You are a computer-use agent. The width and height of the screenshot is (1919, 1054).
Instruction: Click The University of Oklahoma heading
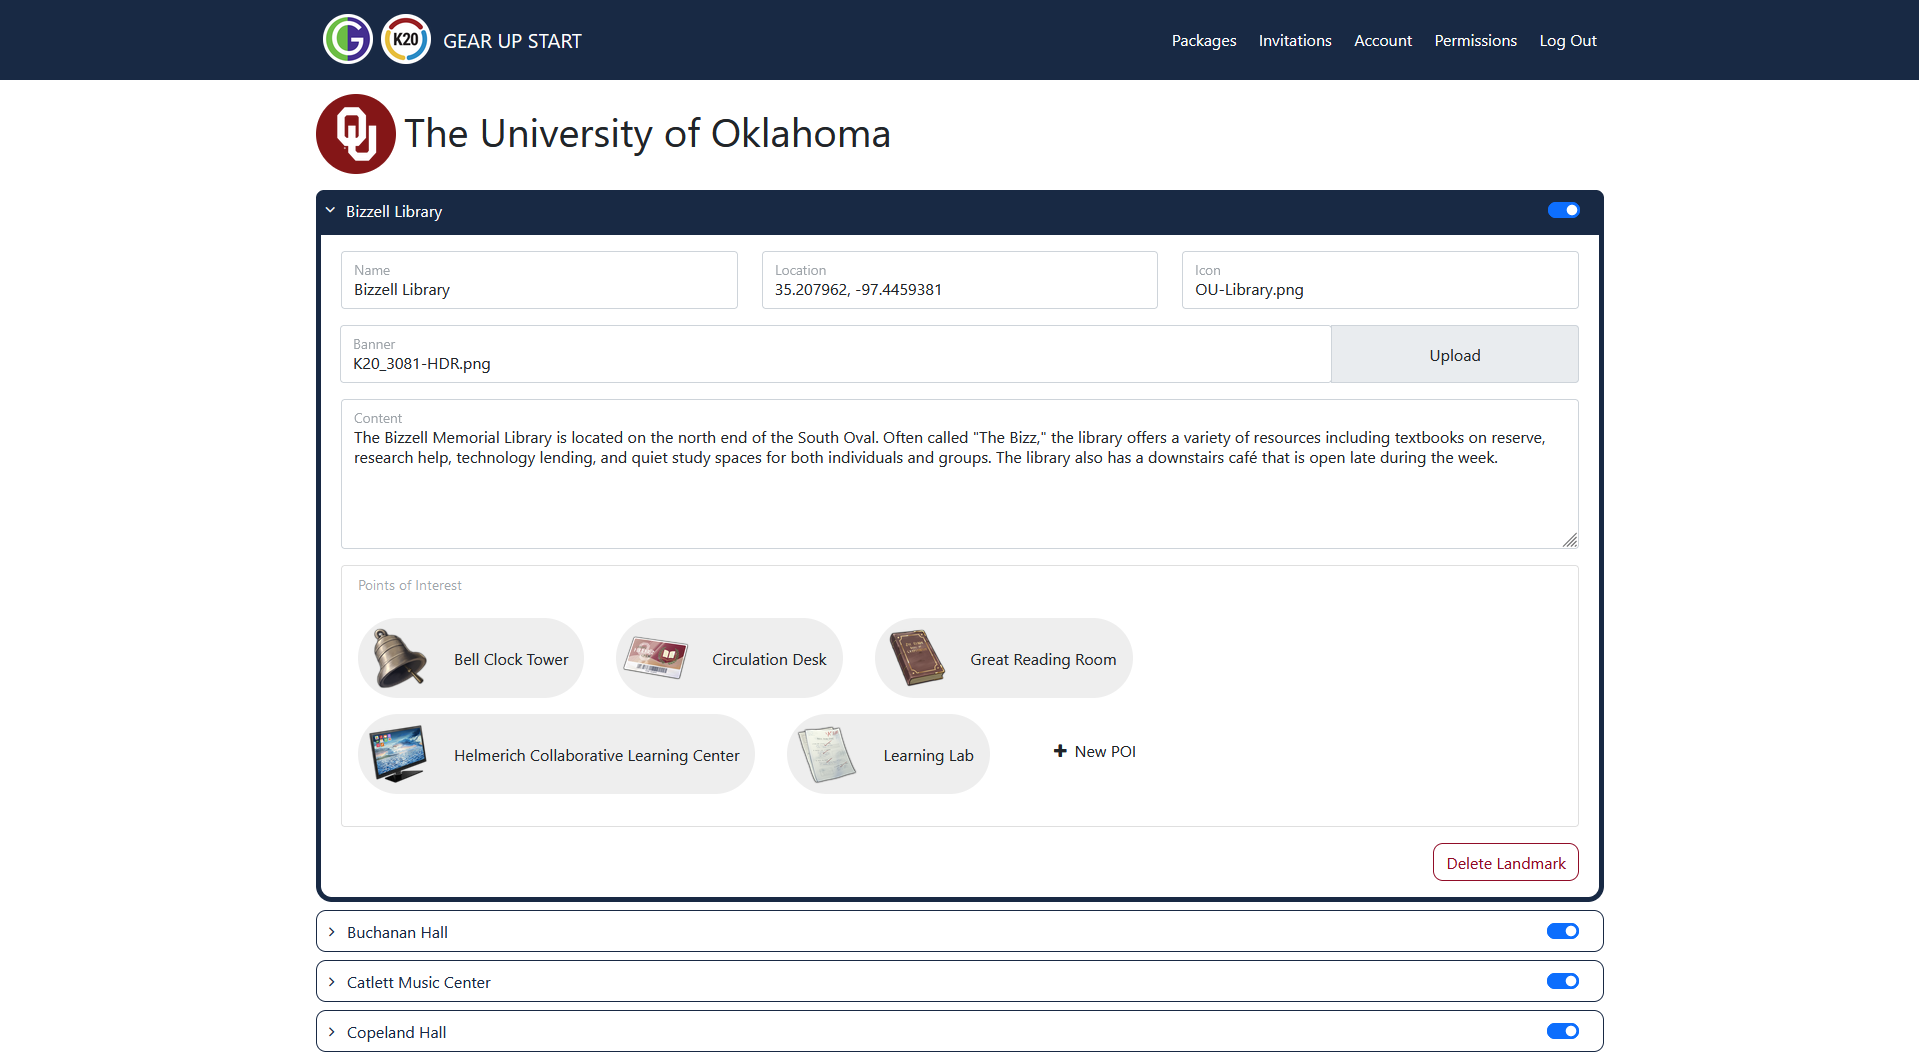(x=647, y=133)
